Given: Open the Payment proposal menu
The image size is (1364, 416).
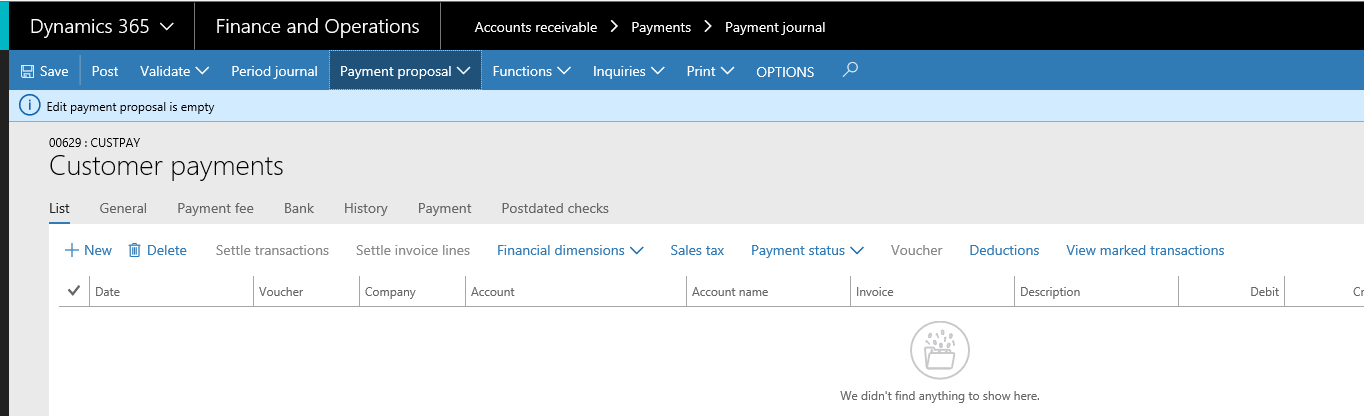Looking at the screenshot, I should click(x=405, y=71).
